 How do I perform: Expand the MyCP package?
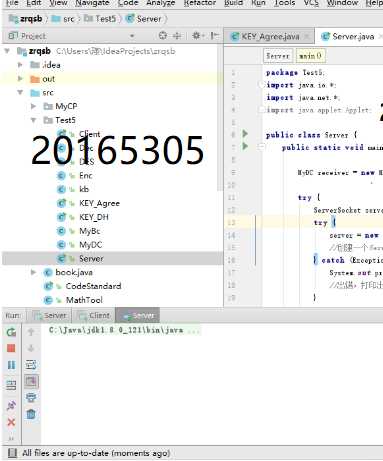click(x=33, y=106)
